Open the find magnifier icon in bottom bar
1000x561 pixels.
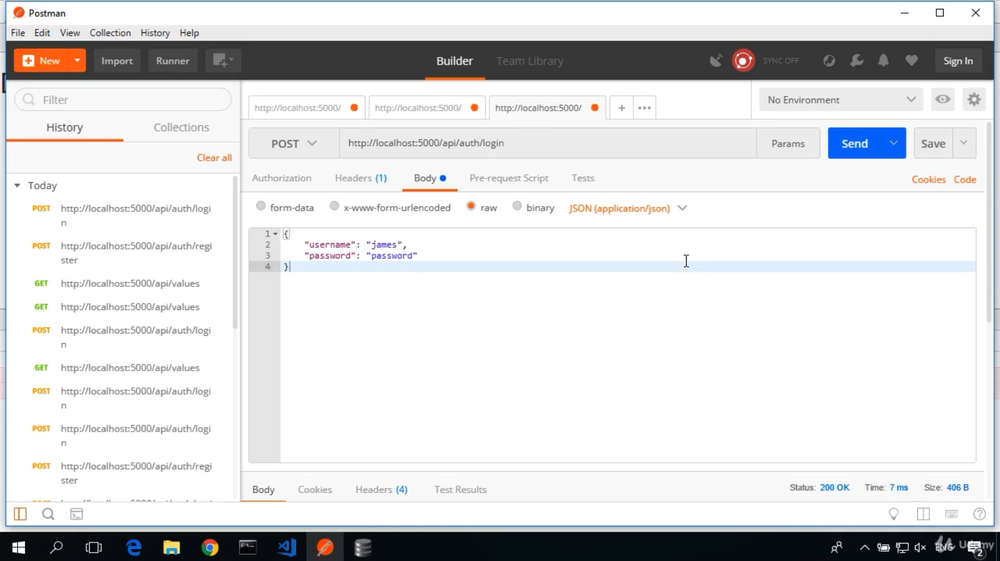[48, 514]
